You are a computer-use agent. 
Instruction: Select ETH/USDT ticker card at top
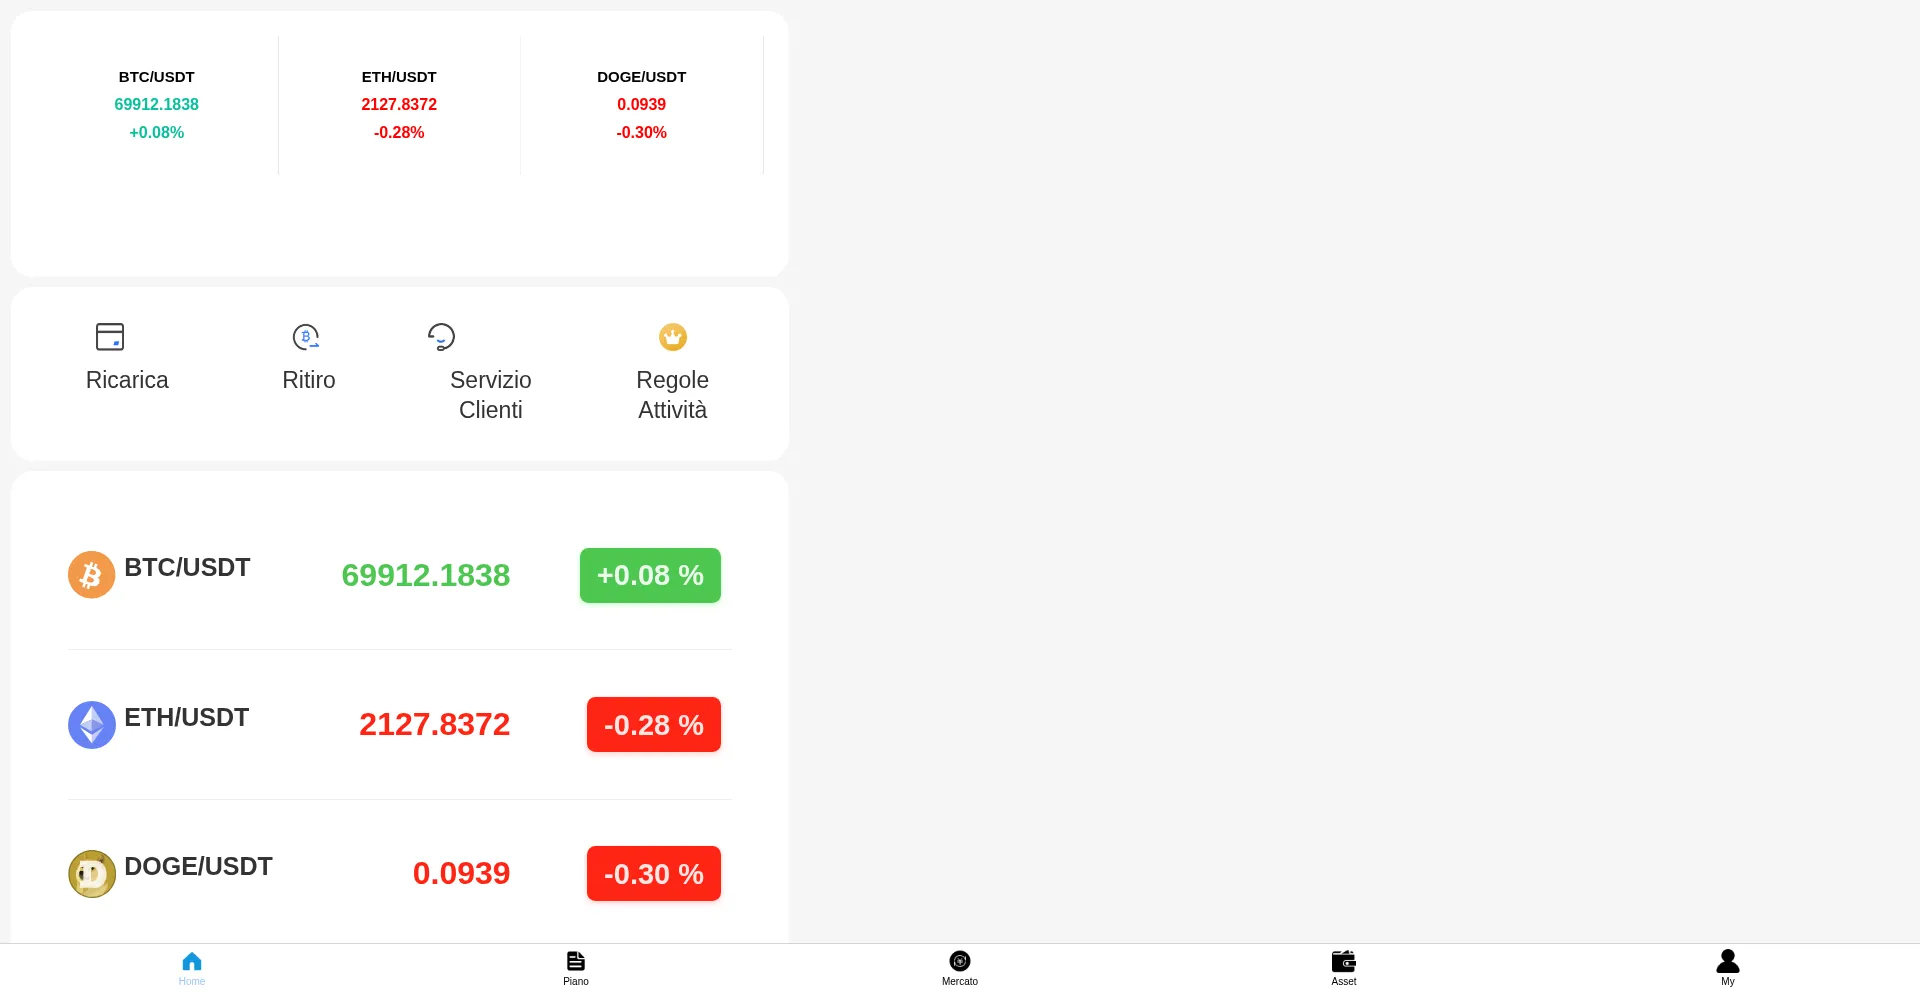(399, 105)
